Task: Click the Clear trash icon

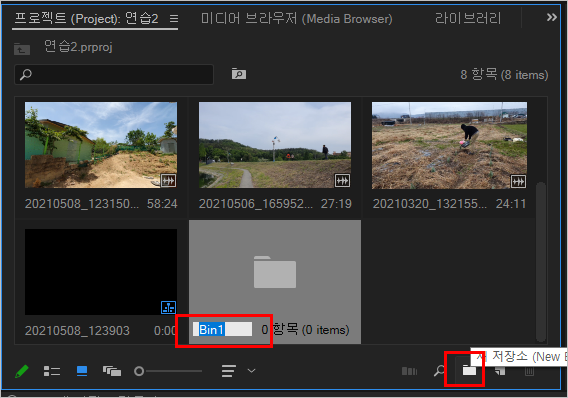Action: [529, 371]
